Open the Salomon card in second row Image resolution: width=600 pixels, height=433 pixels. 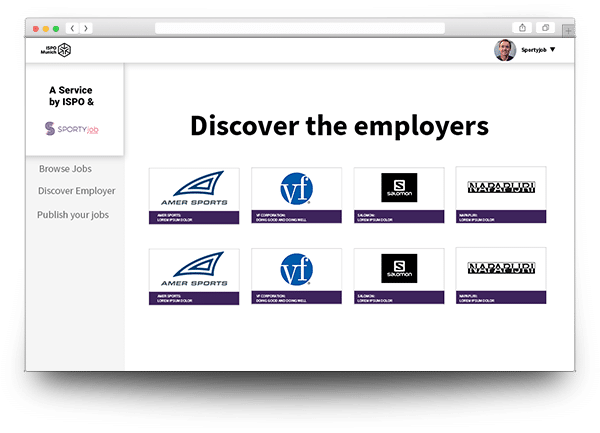coord(399,276)
